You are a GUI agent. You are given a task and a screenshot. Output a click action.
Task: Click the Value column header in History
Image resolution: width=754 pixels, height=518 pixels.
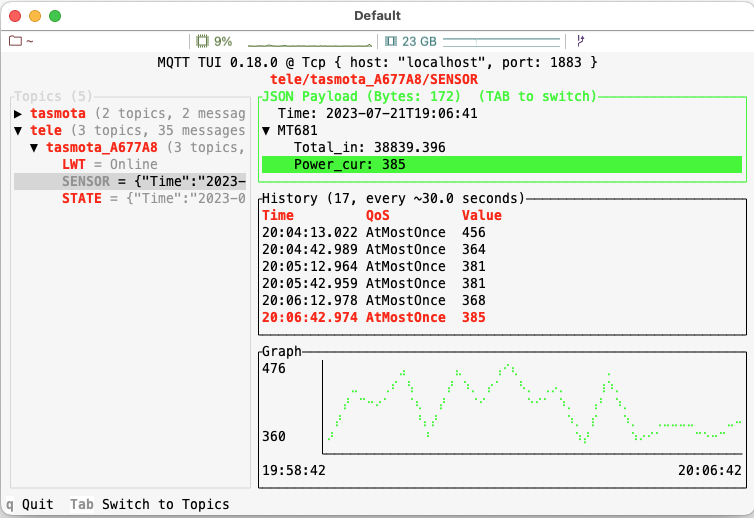coord(482,215)
